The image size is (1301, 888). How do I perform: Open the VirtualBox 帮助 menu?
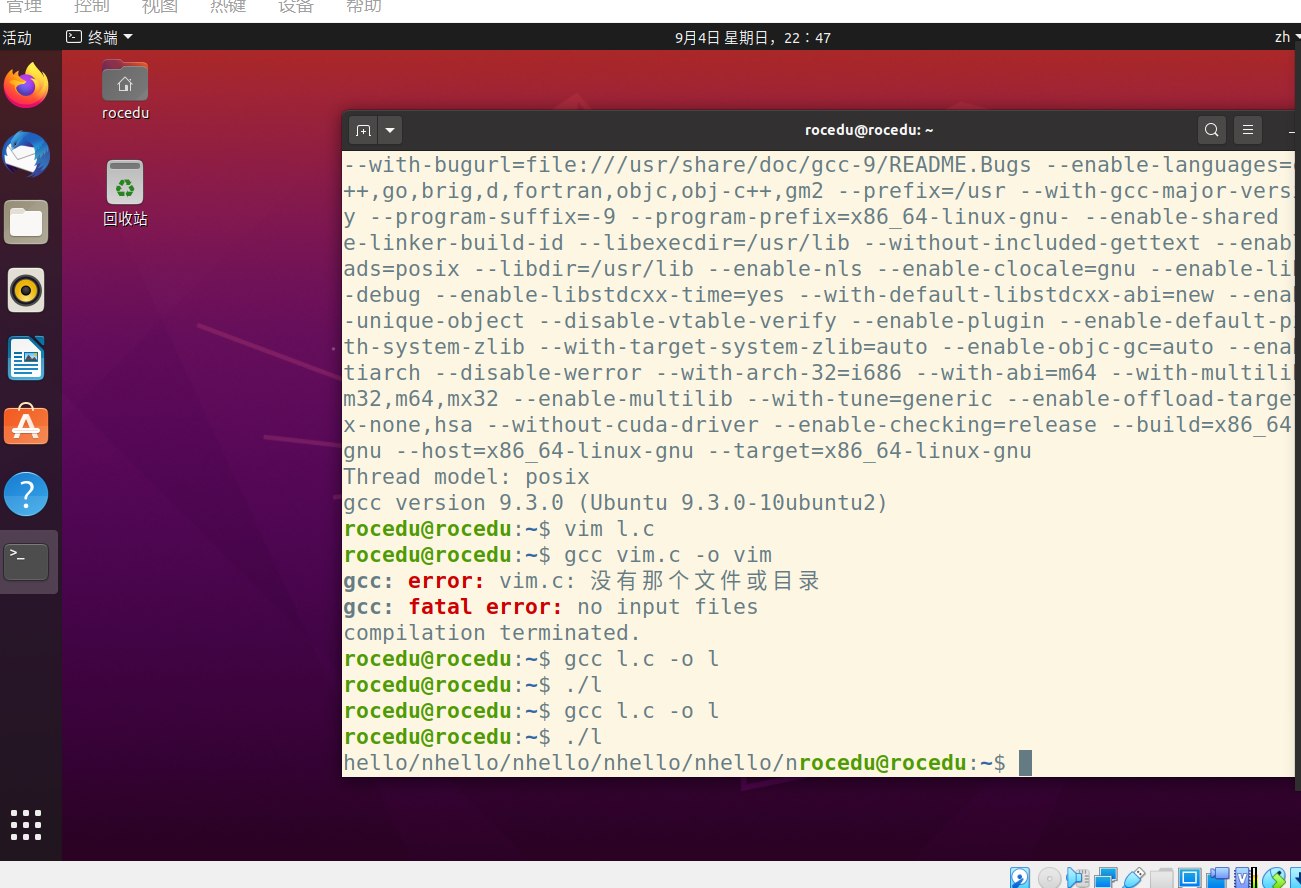364,7
